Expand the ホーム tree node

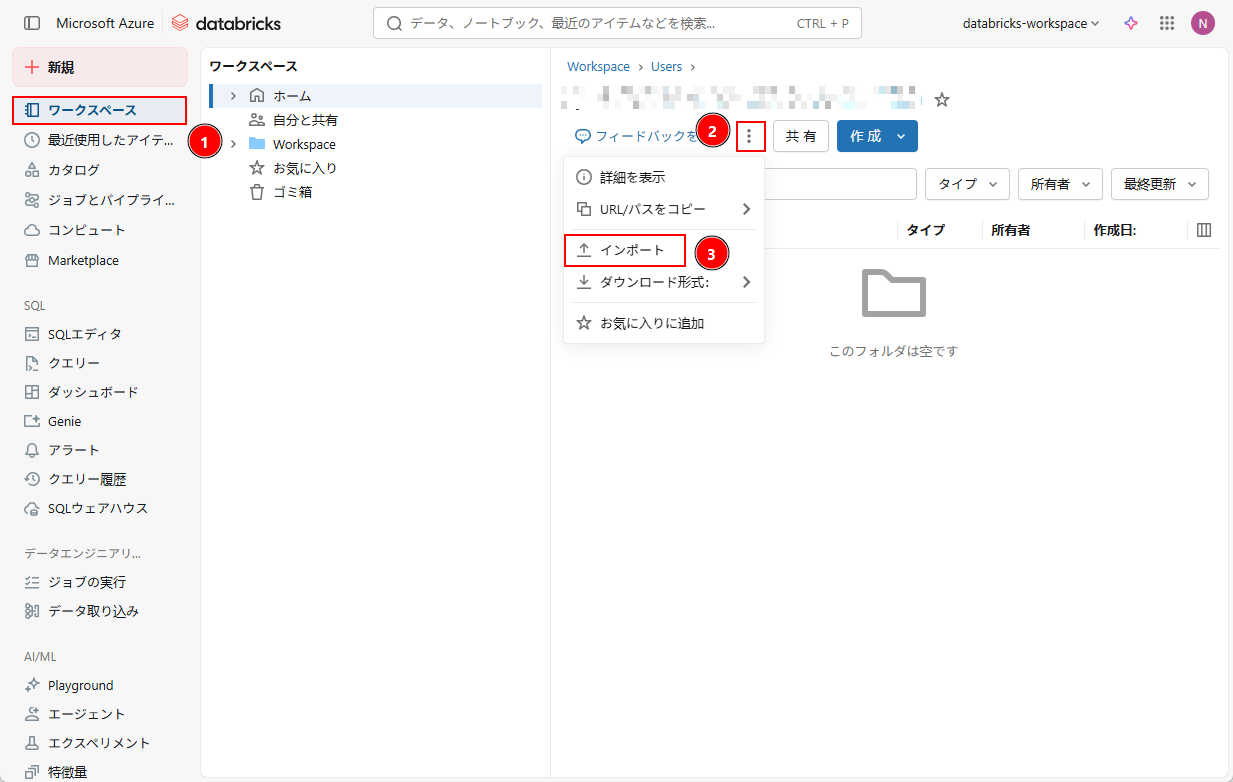233,96
